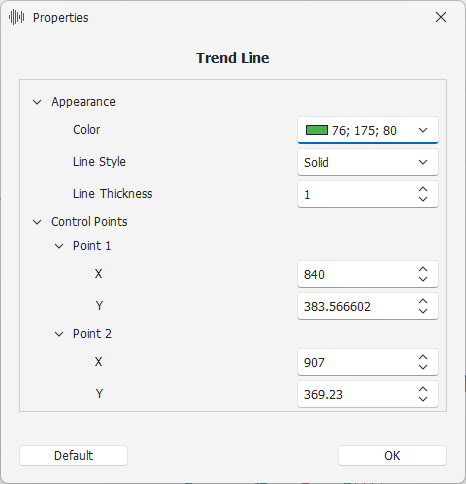The image size is (466, 484).
Task: Increase Point 1 Y value
Action: coord(423,301)
